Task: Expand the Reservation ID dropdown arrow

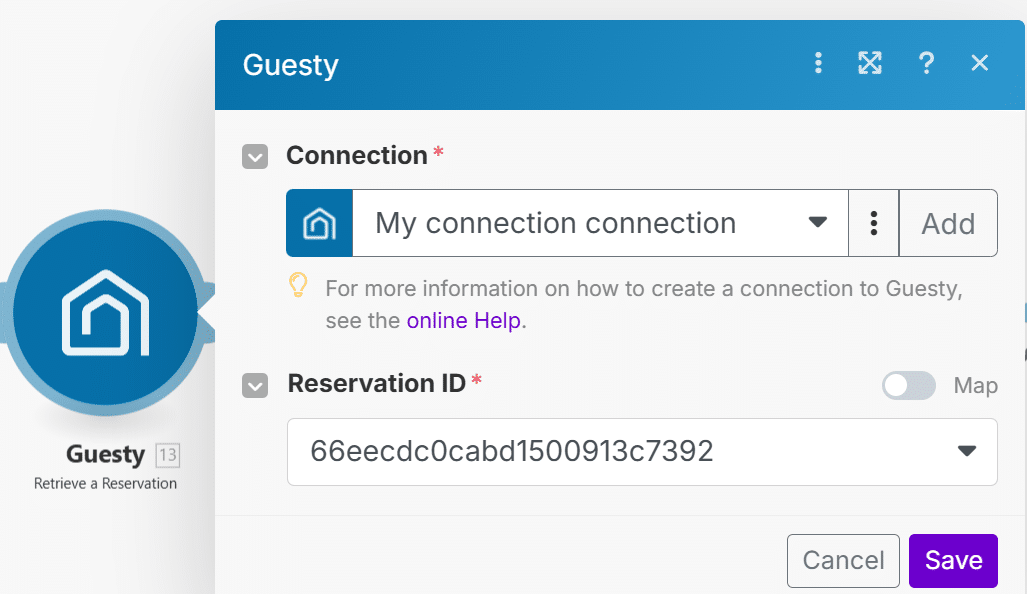Action: click(966, 451)
